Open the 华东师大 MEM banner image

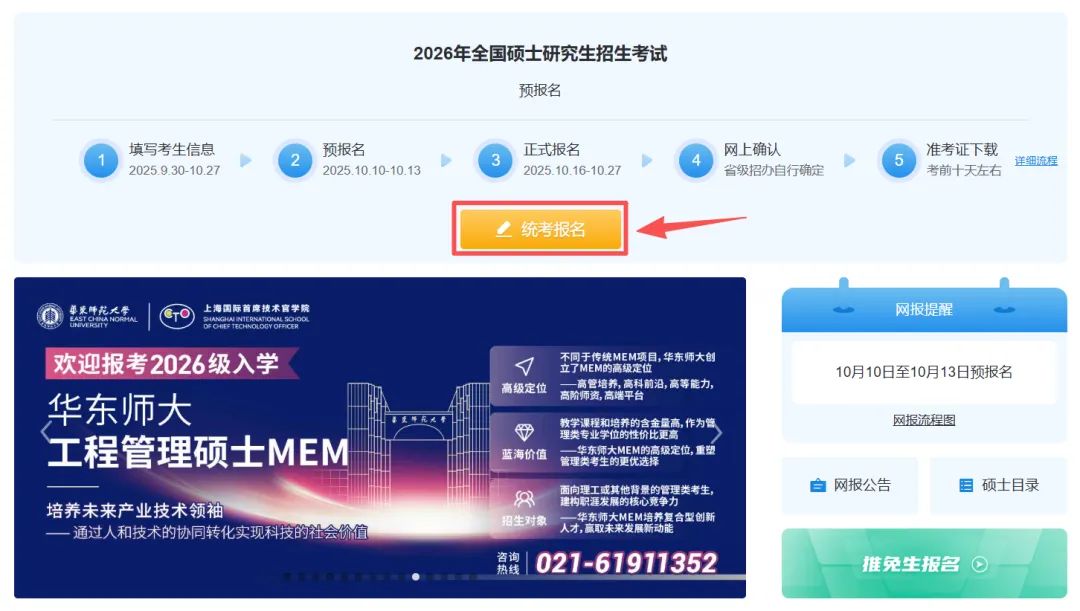coord(380,437)
